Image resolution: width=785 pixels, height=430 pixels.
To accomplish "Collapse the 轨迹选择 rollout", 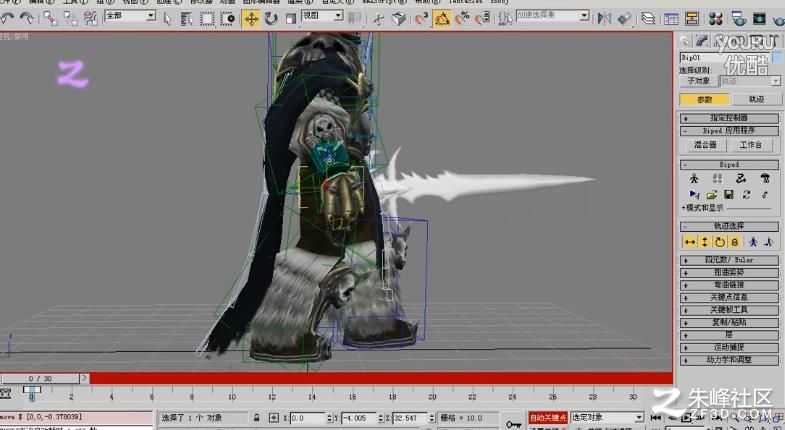I will (x=729, y=226).
